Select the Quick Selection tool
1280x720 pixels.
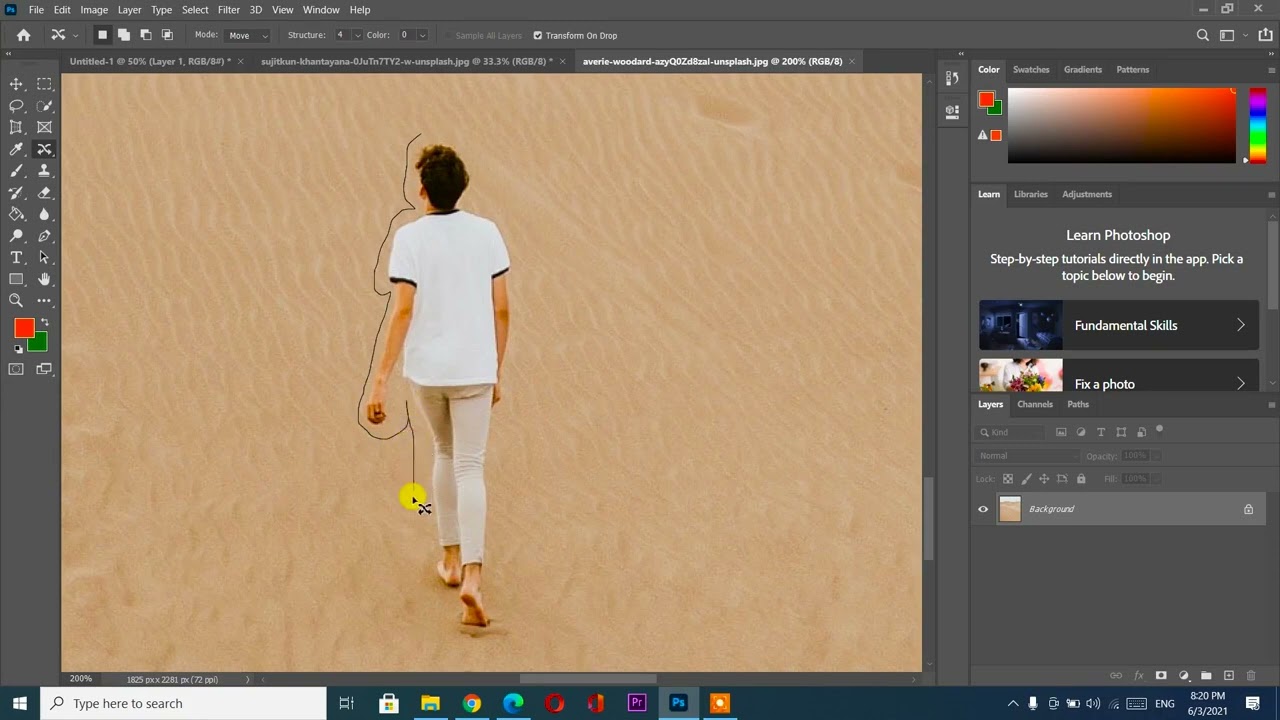click(44, 106)
